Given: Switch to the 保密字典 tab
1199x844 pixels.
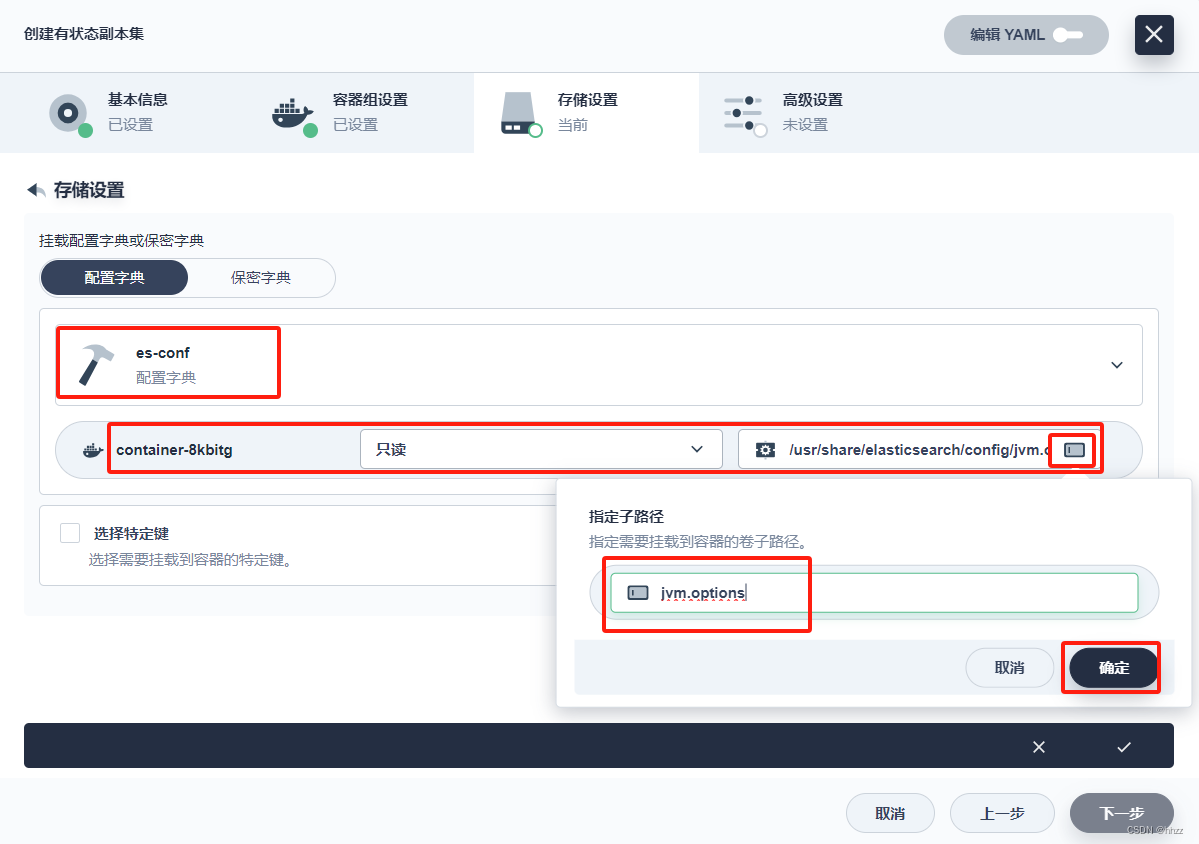Looking at the screenshot, I should pyautogui.click(x=262, y=277).
